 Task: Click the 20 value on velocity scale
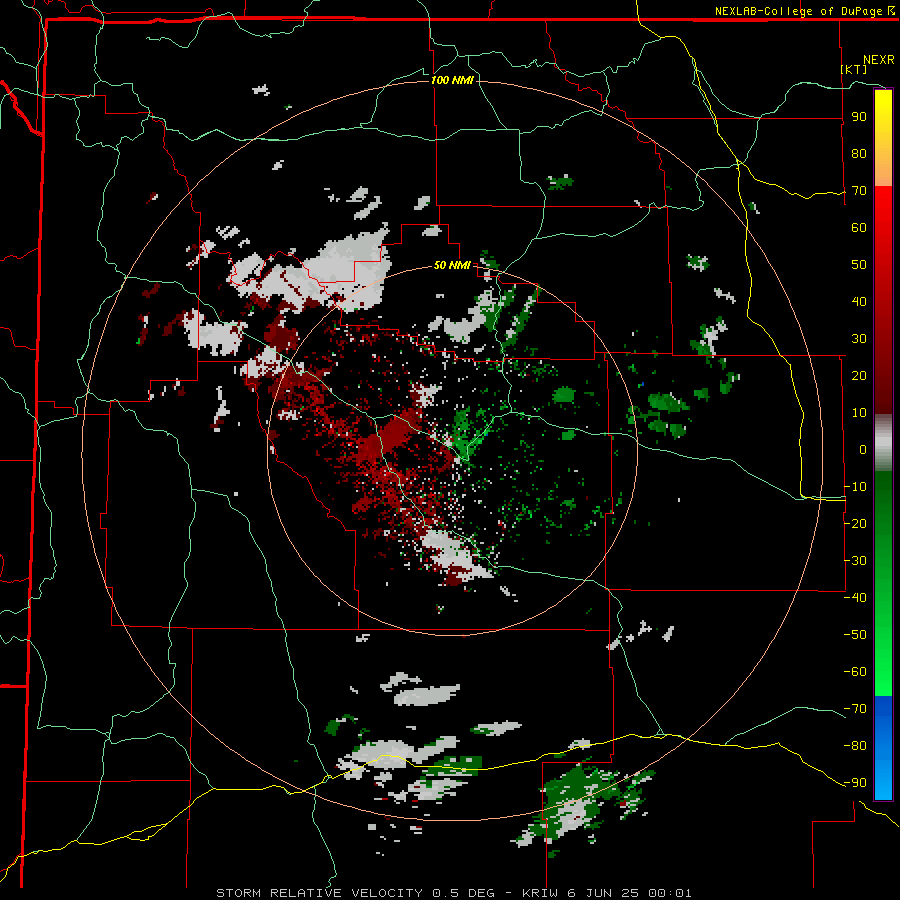point(859,375)
